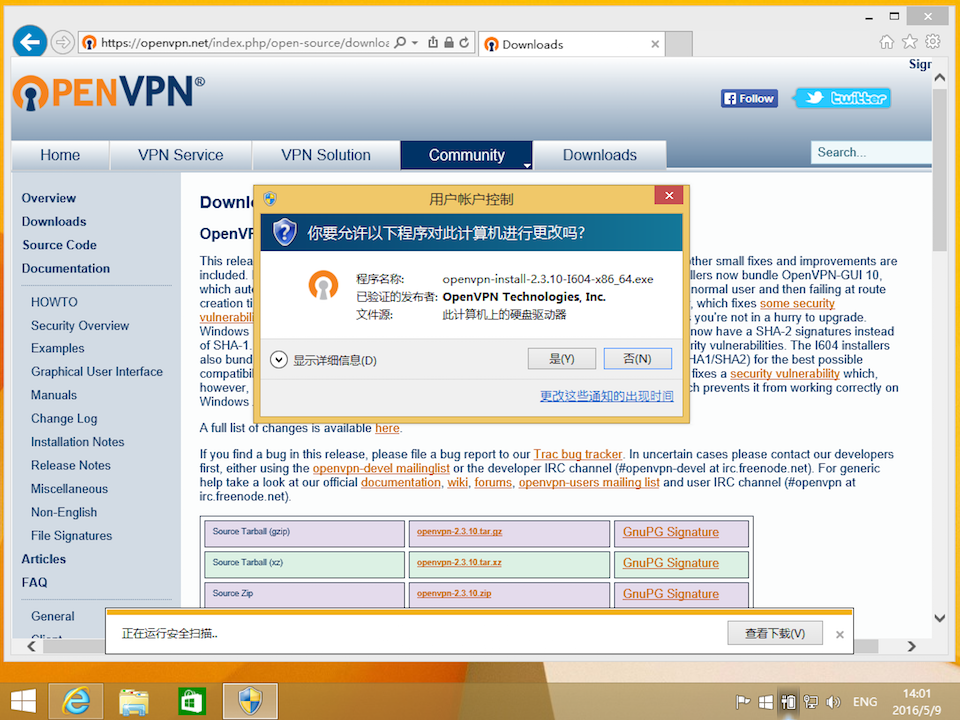This screenshot has height=720, width=960.
Task: Click the search magnifier in address bar
Action: point(400,43)
